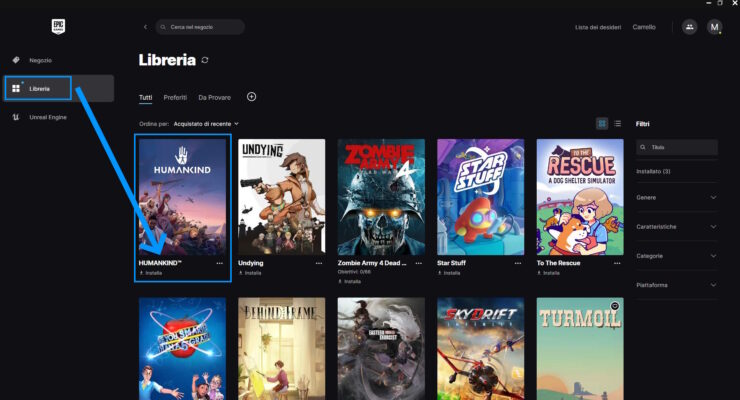Click the Cerca nel negozio search field
740x400 pixels.
[205, 27]
